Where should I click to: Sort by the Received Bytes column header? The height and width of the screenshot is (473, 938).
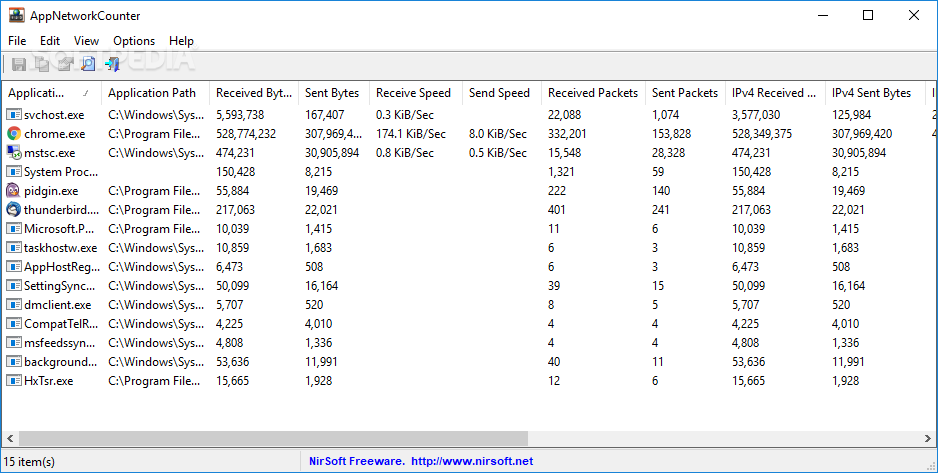click(x=254, y=93)
